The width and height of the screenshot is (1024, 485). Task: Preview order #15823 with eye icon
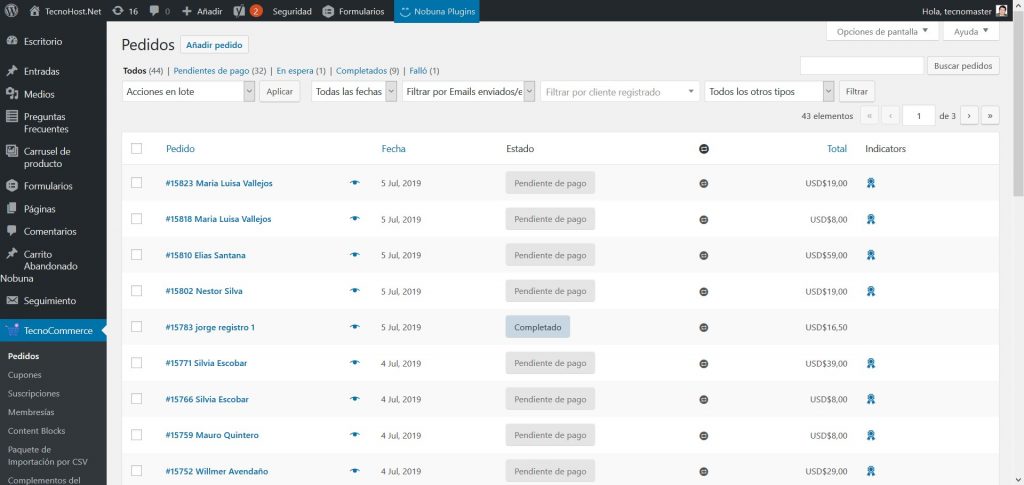tap(355, 183)
